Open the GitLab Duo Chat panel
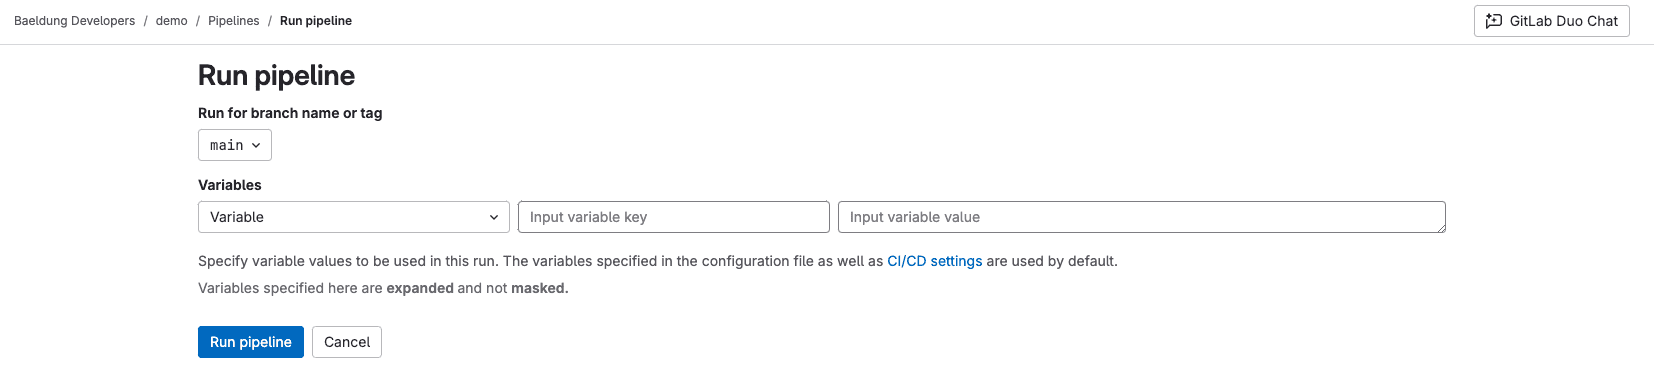This screenshot has height=380, width=1654. click(1552, 21)
